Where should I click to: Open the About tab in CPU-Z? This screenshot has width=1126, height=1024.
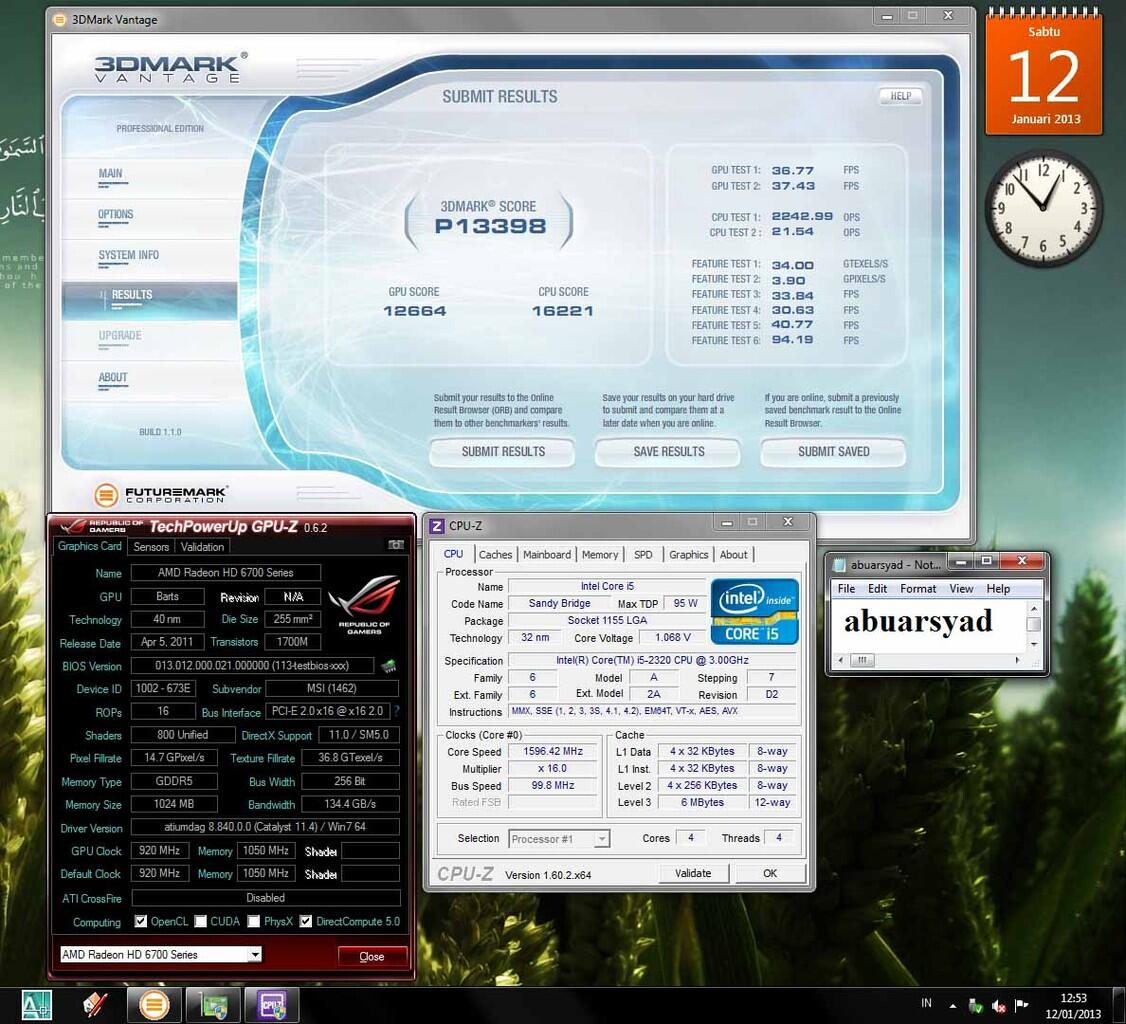(x=734, y=554)
